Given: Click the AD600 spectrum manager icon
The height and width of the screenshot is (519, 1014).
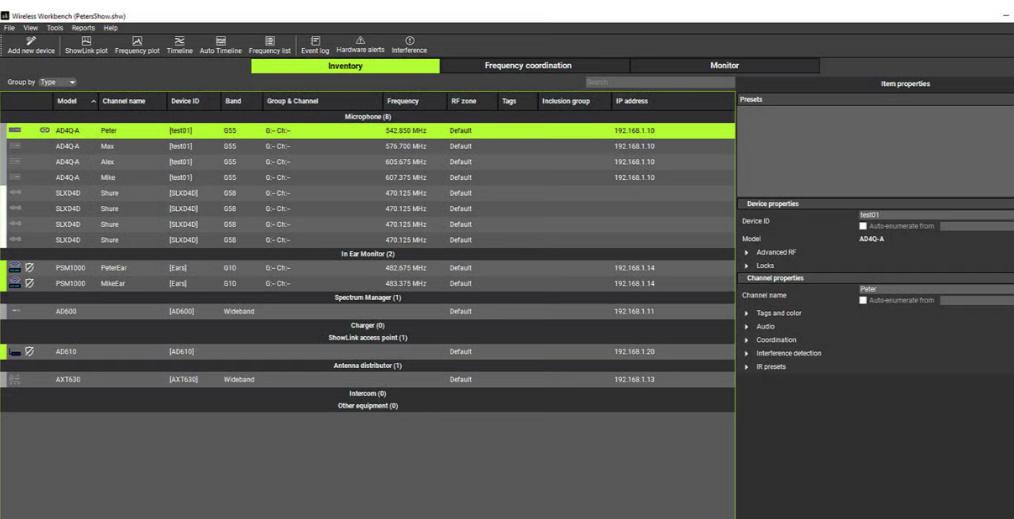Looking at the screenshot, I should coord(16,311).
